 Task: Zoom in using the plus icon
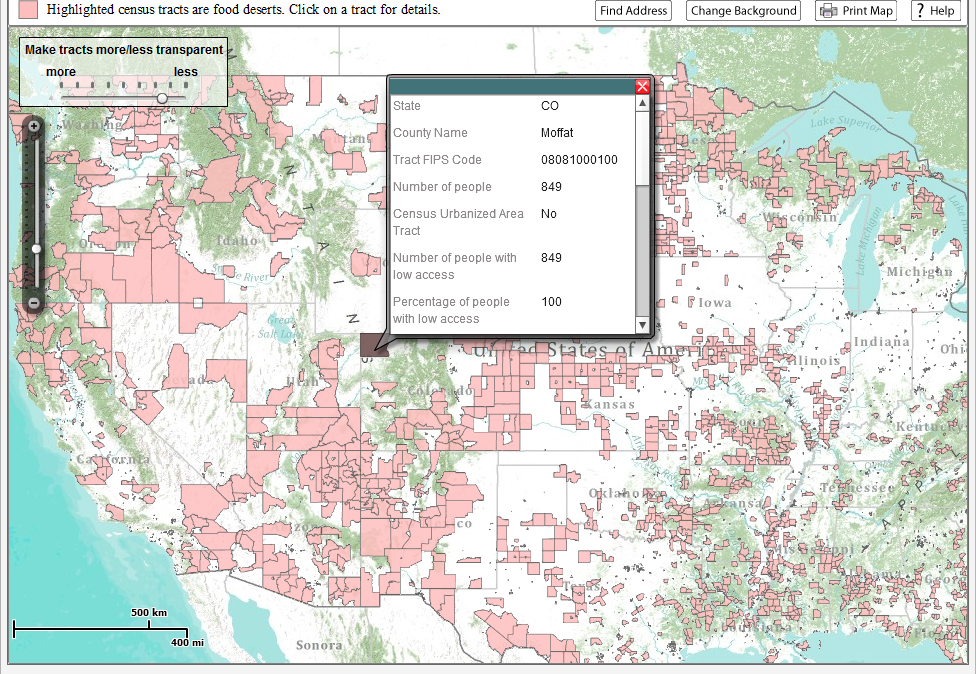coord(33,126)
